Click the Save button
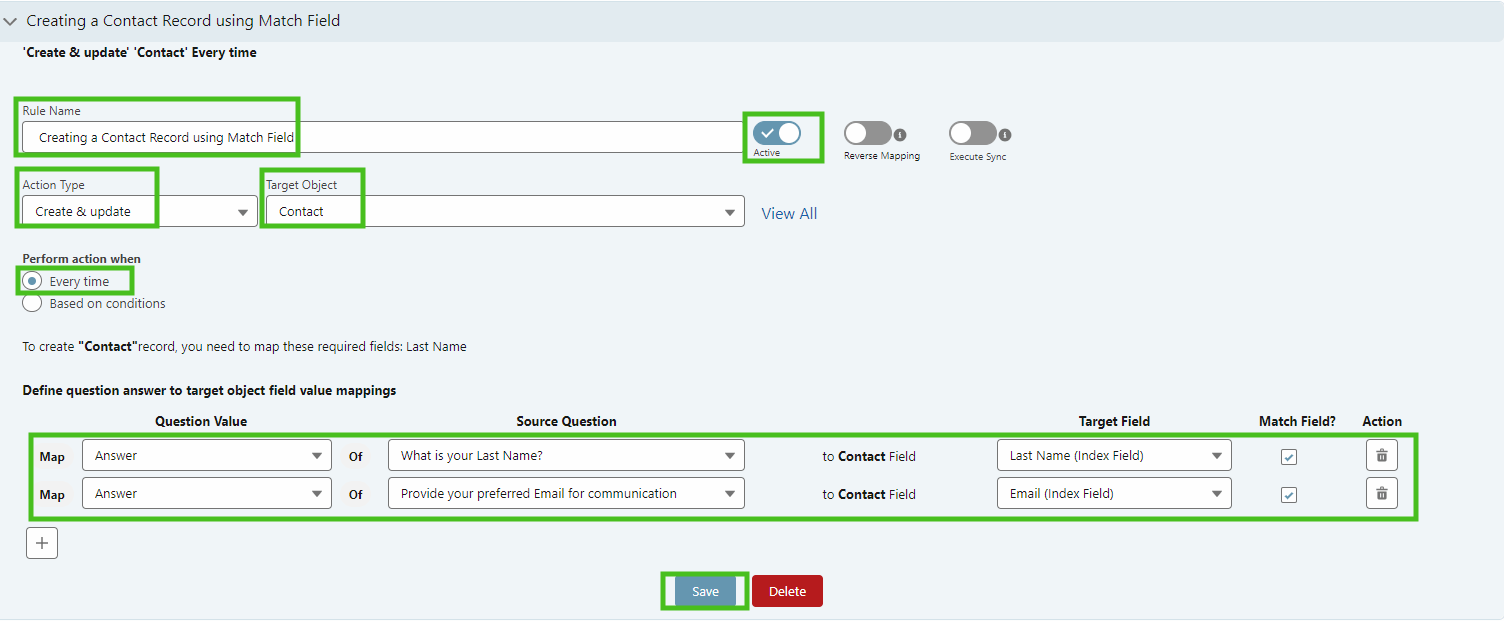Screen dimensions: 1504x621 click(x=705, y=592)
